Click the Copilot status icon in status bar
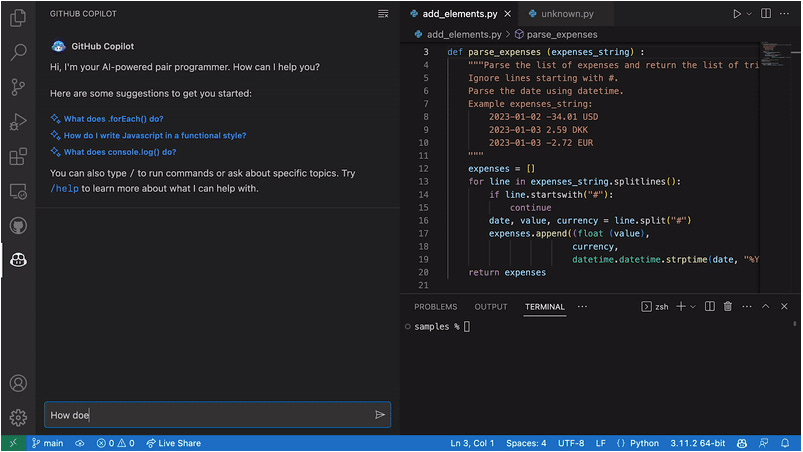Screen dimensions: 803x452 tap(742, 443)
